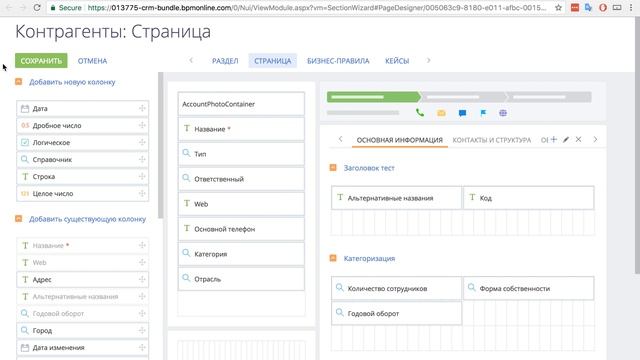Click the blue flag icon

click(x=483, y=113)
